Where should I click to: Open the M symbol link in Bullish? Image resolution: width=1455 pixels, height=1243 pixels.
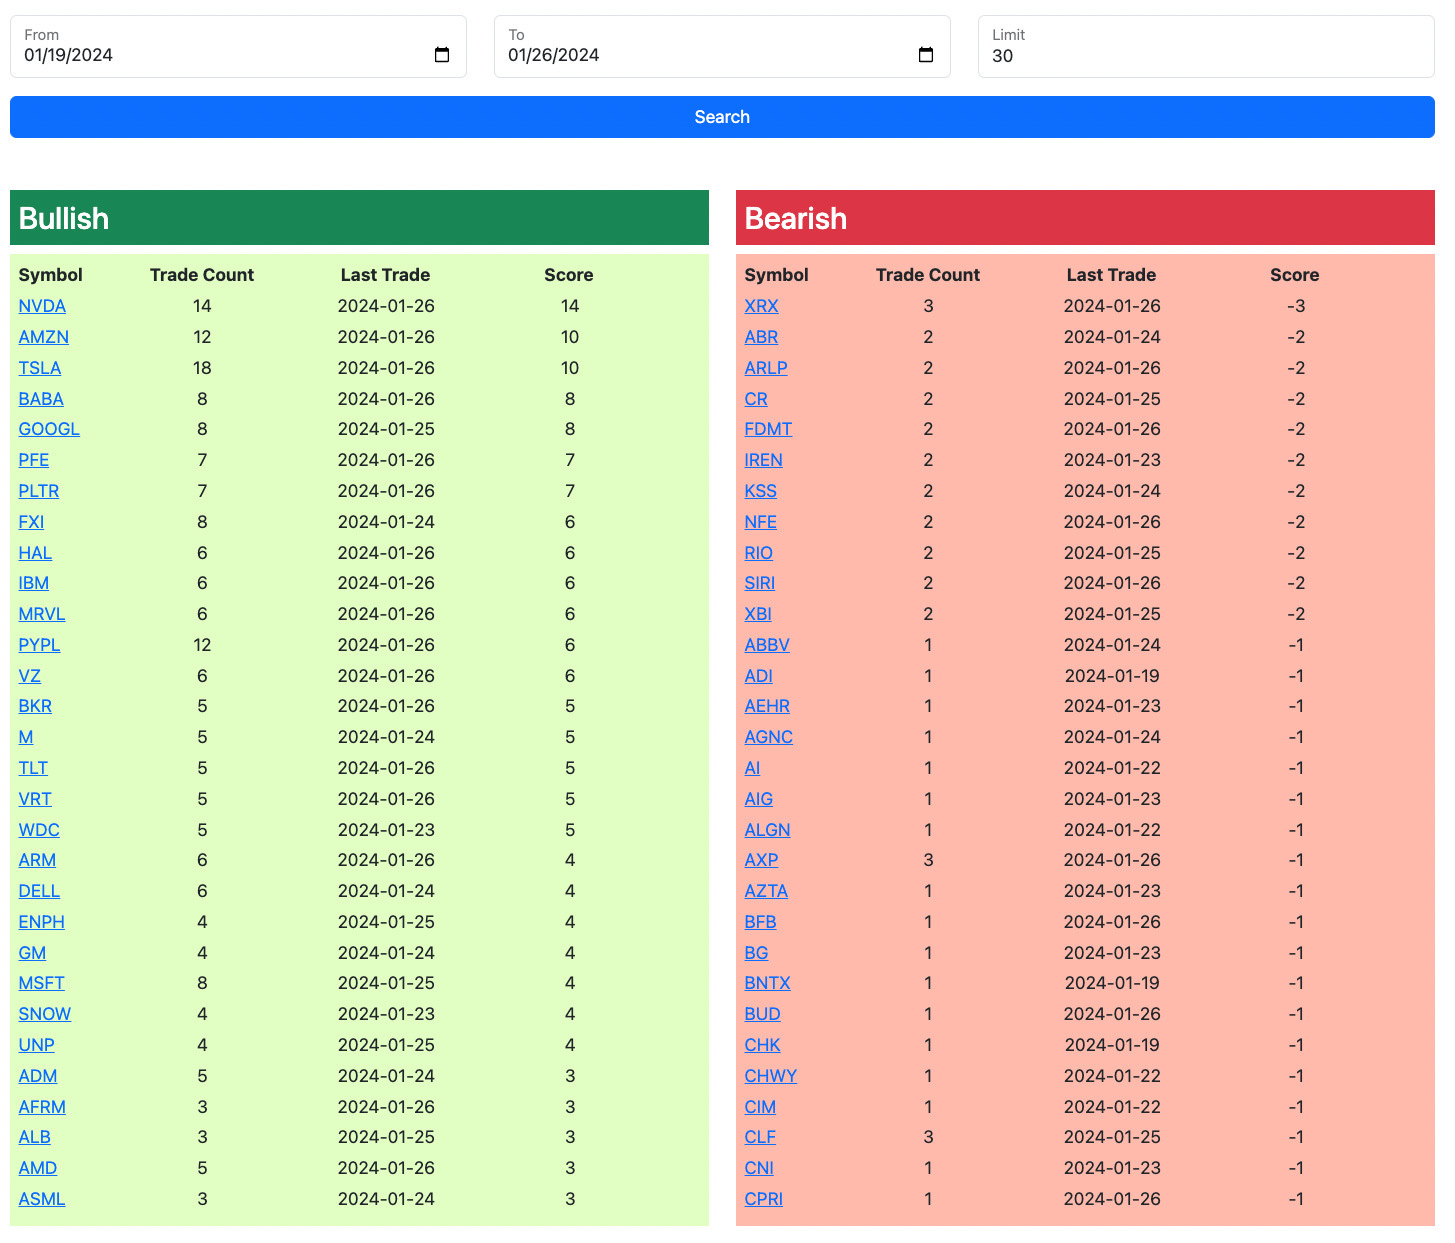click(26, 737)
